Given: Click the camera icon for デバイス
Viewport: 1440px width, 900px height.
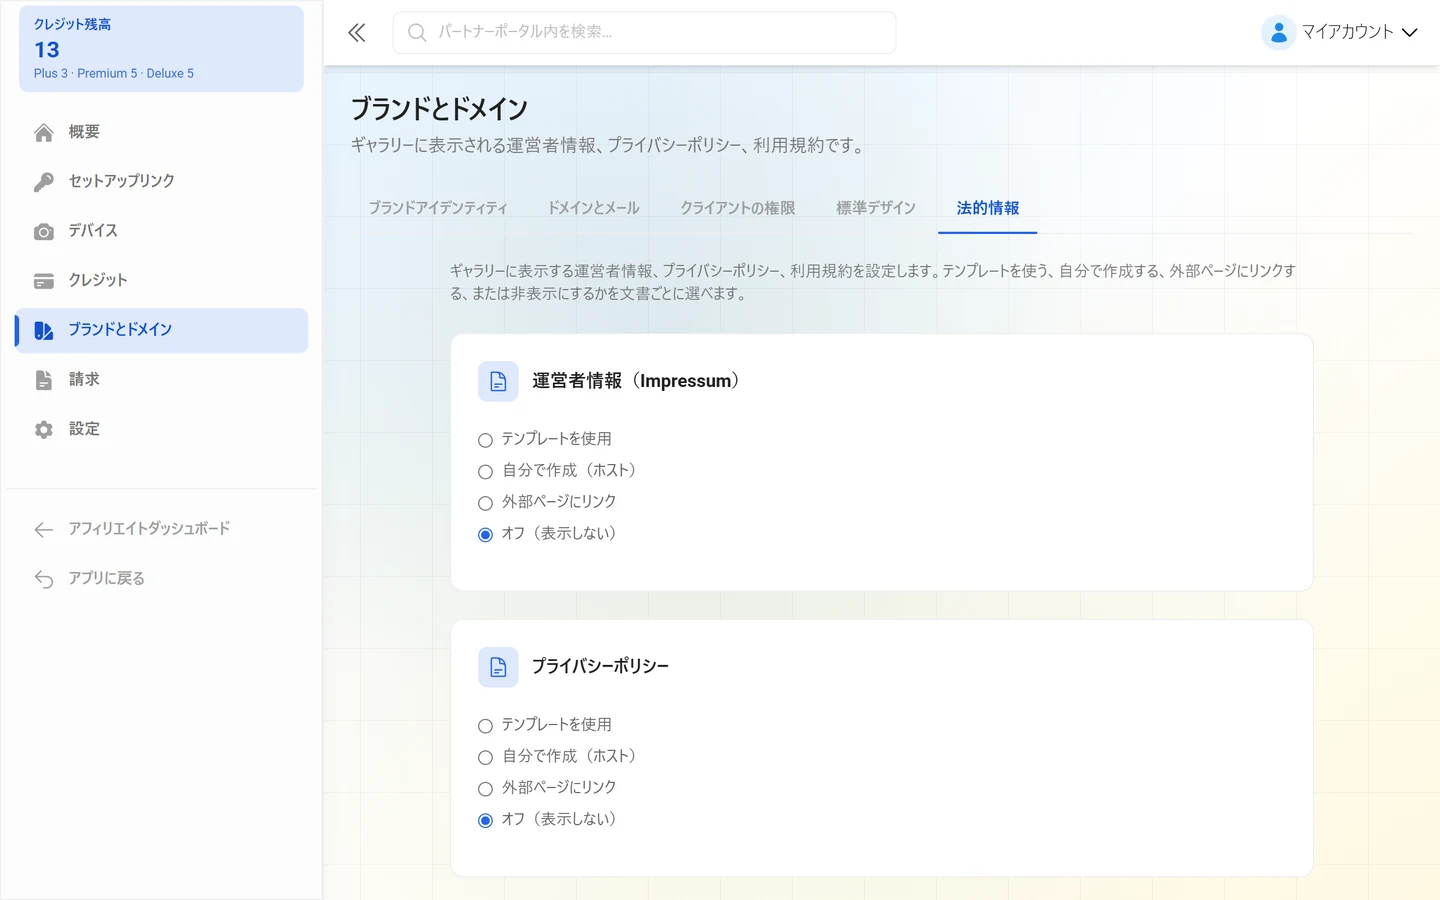Looking at the screenshot, I should (x=44, y=232).
